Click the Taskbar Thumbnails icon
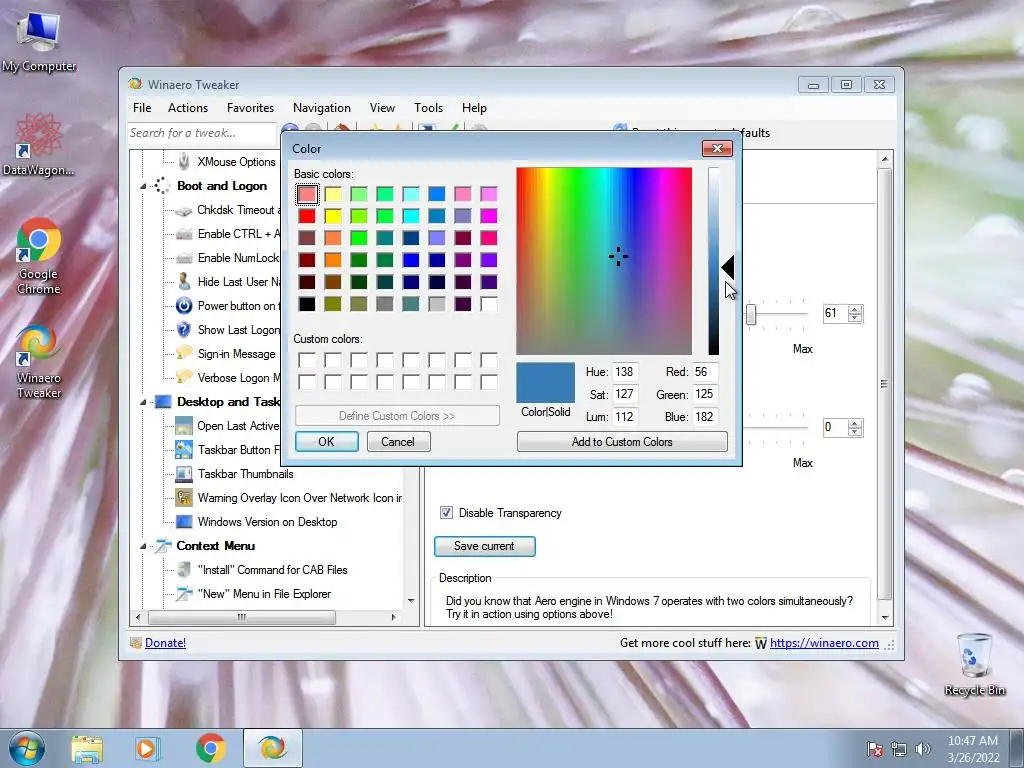The height and width of the screenshot is (768, 1024). pyautogui.click(x=184, y=473)
